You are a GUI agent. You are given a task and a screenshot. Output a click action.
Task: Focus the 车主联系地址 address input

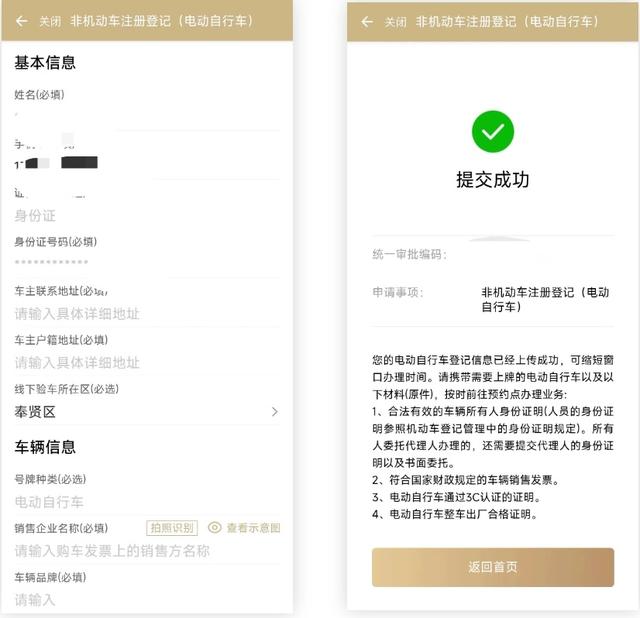pyautogui.click(x=147, y=313)
